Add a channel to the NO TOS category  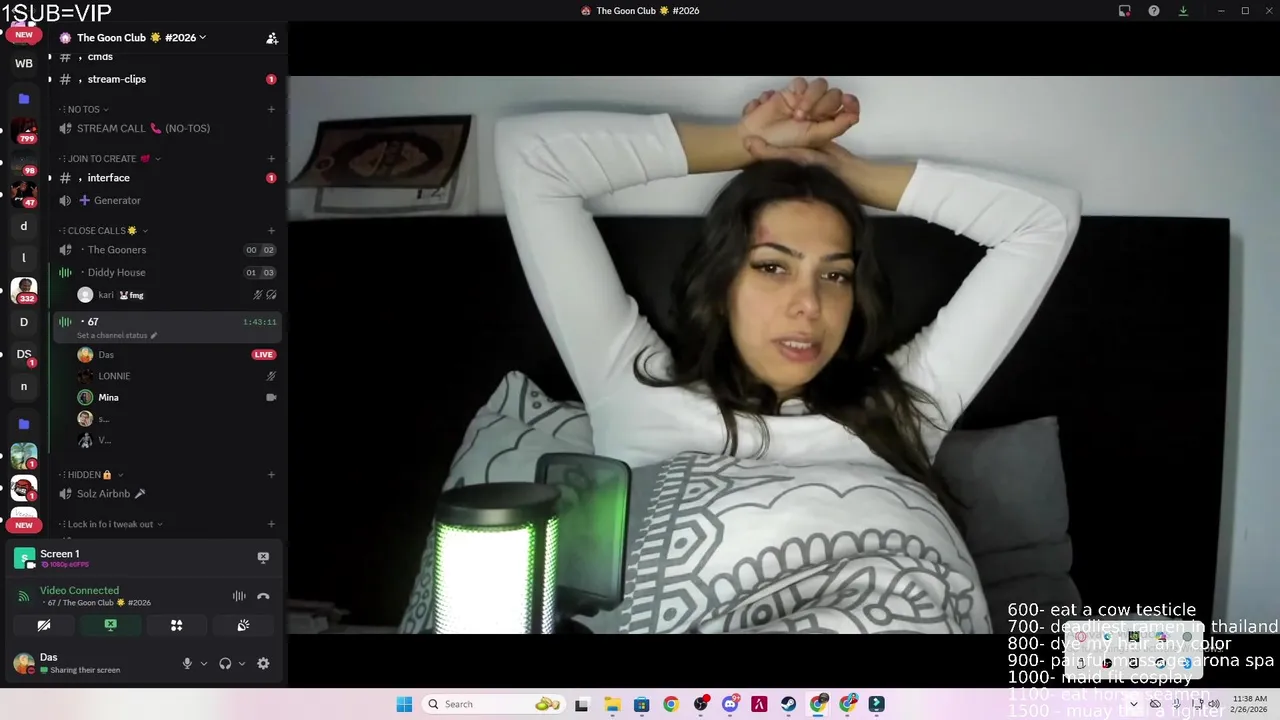pos(271,109)
